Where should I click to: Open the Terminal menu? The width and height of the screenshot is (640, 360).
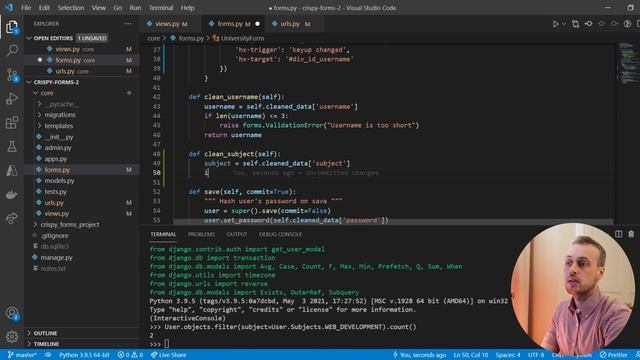point(161,8)
